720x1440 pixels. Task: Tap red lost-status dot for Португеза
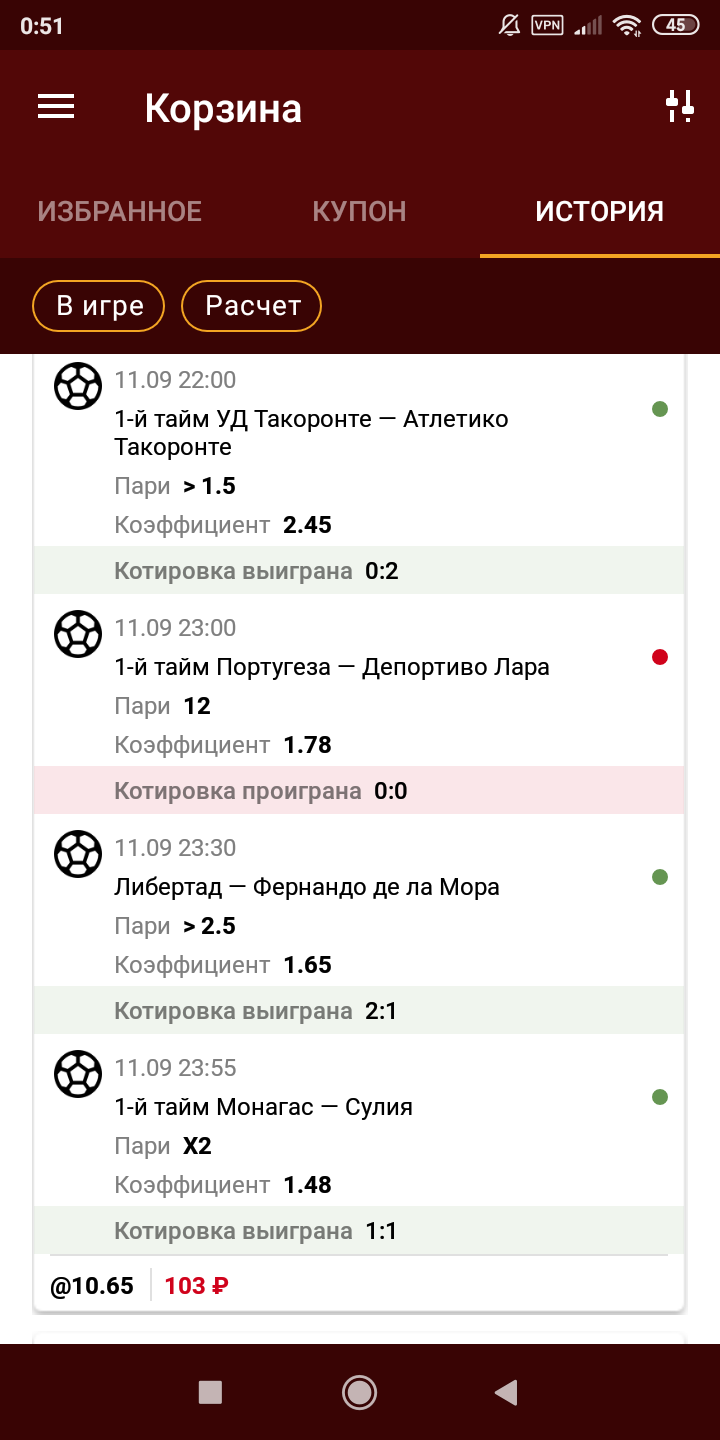(x=660, y=657)
